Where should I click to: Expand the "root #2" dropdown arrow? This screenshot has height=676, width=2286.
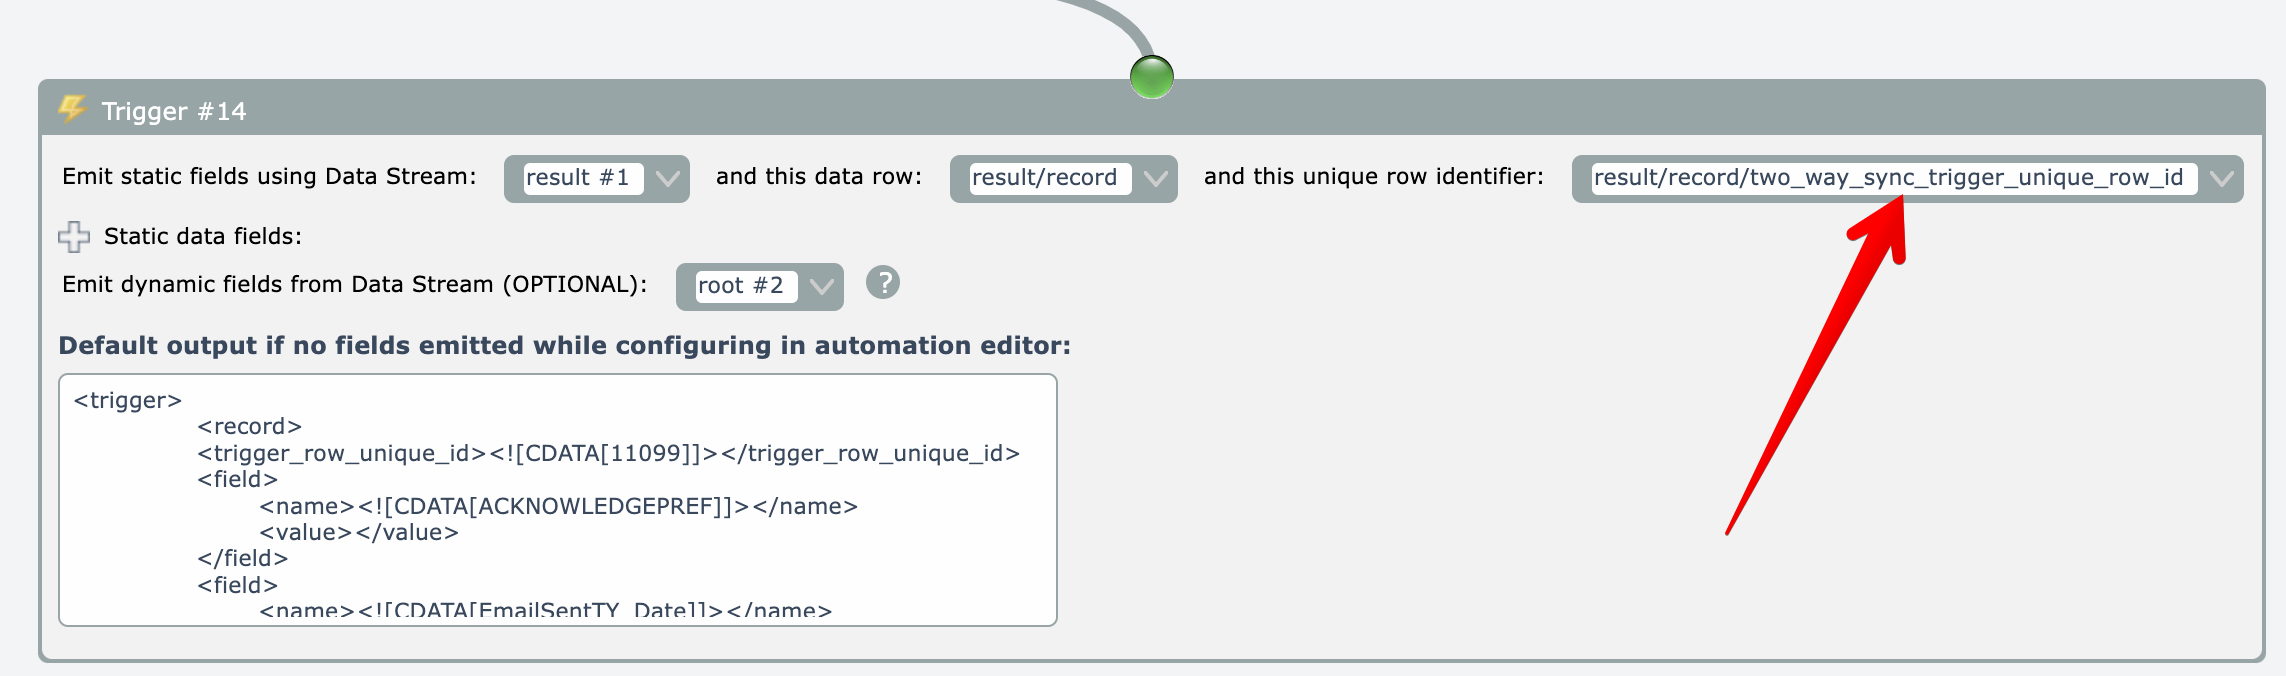click(821, 287)
